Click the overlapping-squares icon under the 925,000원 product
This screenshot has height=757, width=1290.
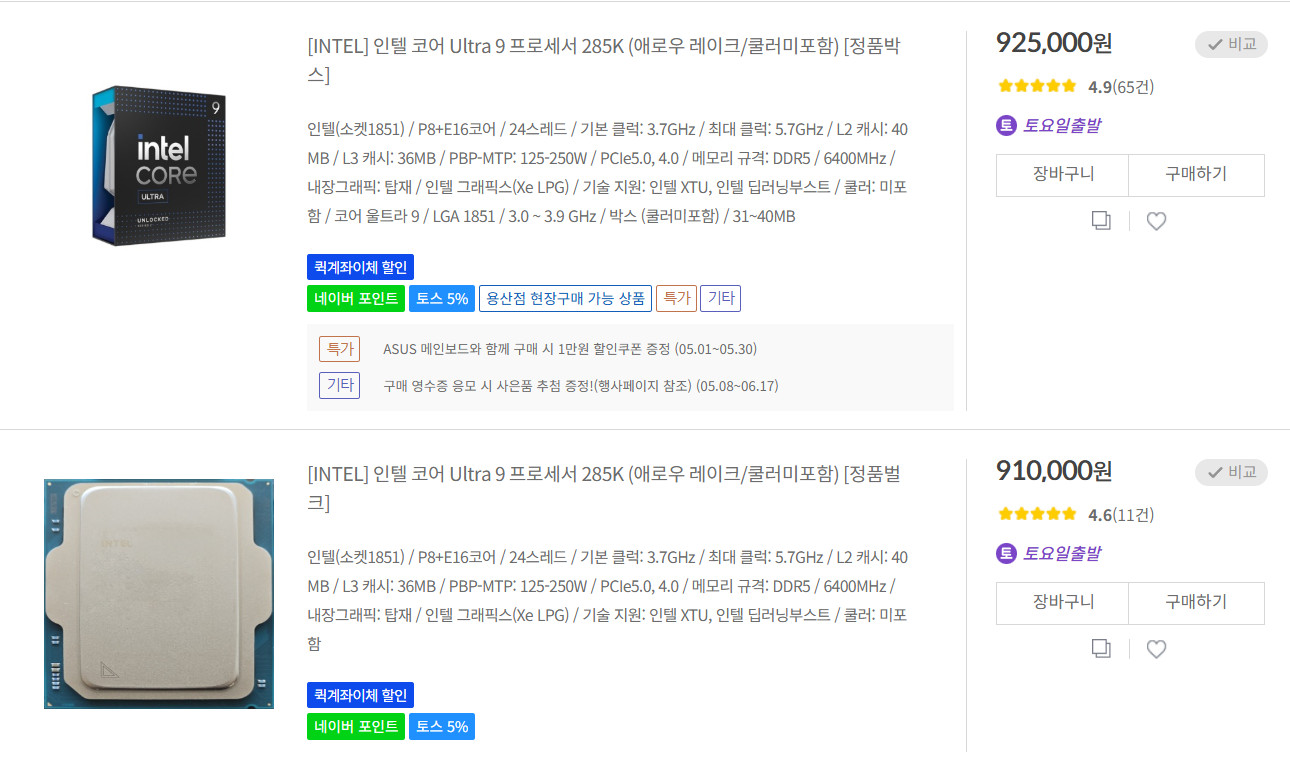[1101, 221]
